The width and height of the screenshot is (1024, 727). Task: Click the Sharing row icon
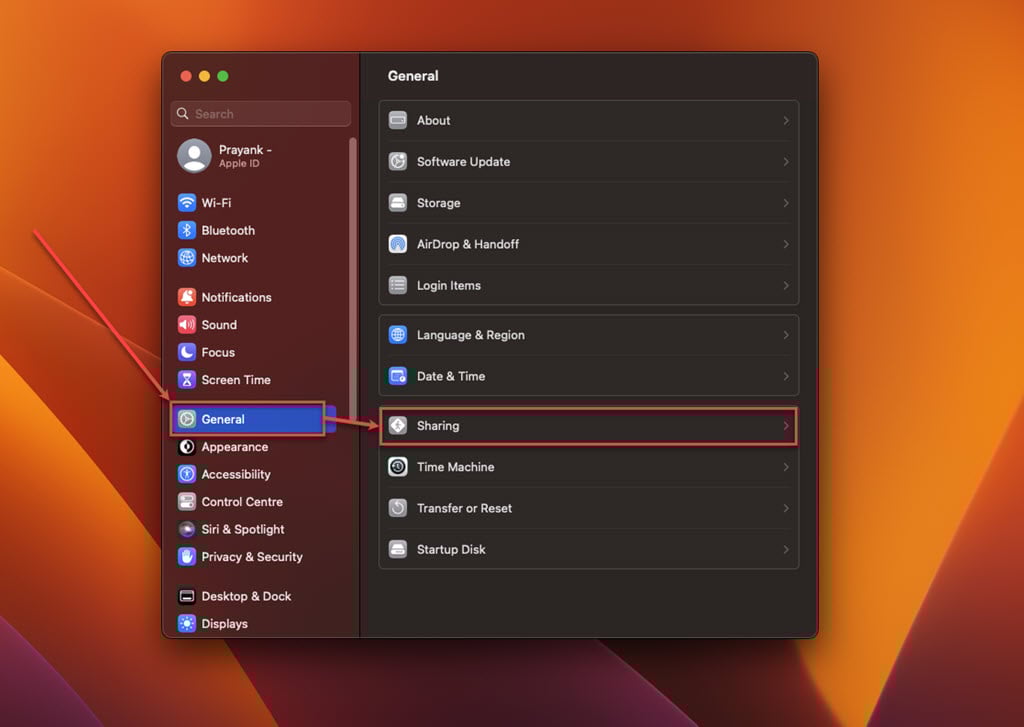click(398, 425)
